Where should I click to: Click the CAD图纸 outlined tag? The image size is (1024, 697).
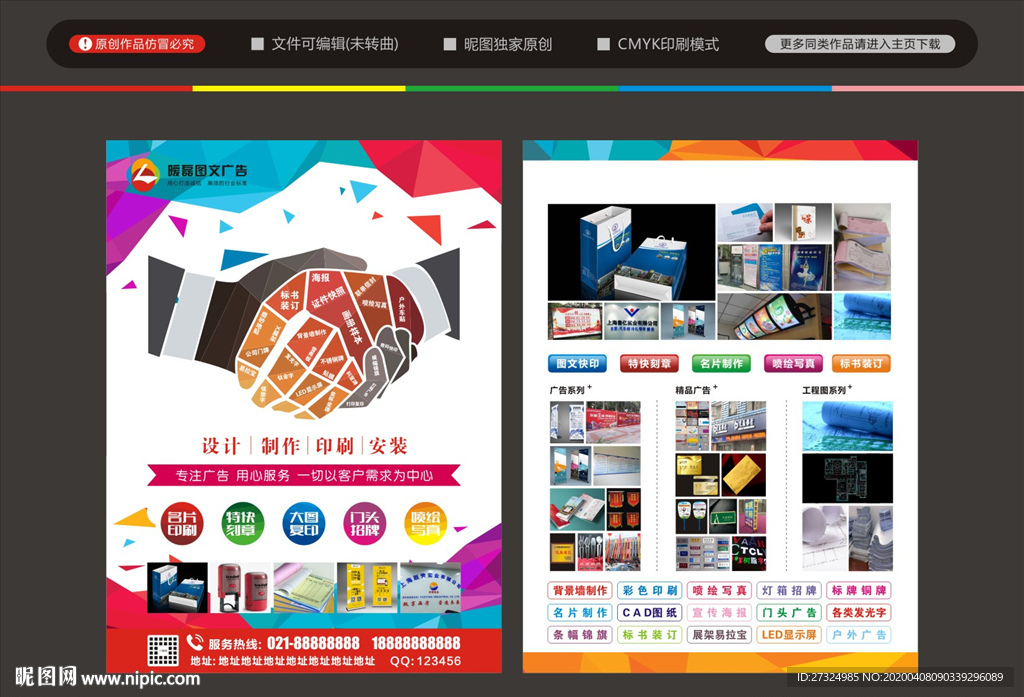pos(650,613)
